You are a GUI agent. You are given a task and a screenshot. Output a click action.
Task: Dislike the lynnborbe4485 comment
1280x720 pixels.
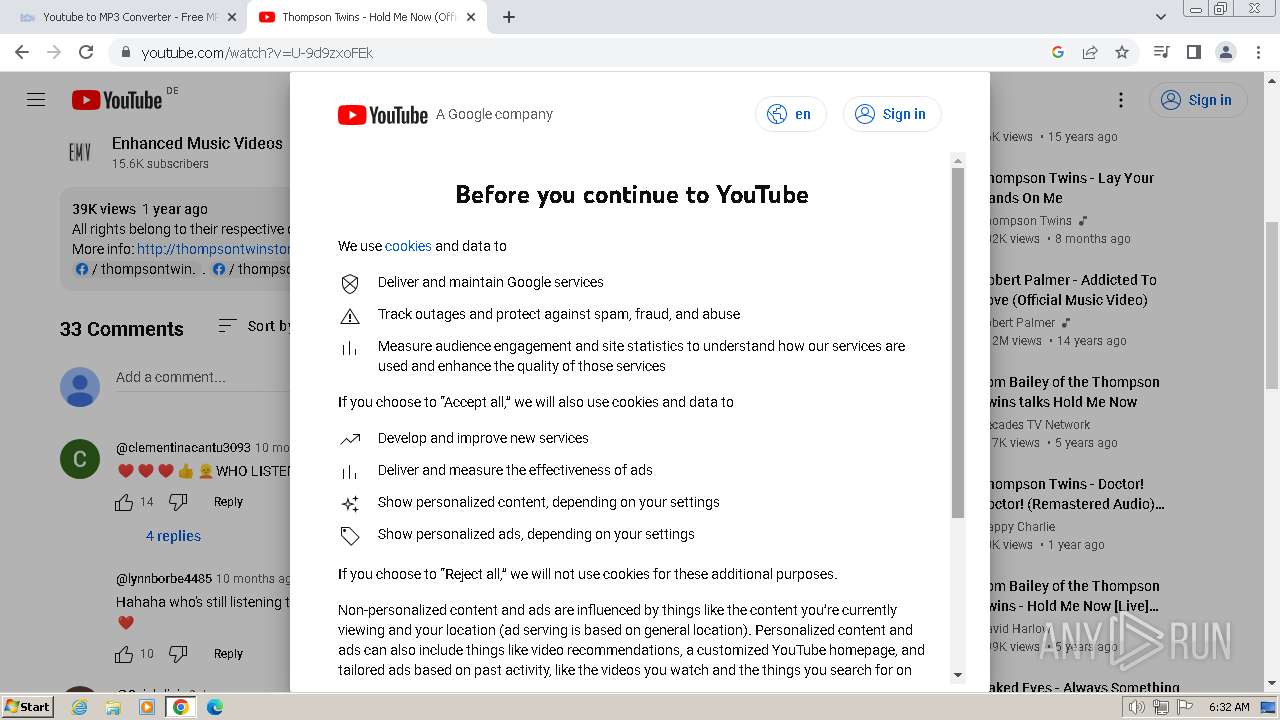point(178,654)
